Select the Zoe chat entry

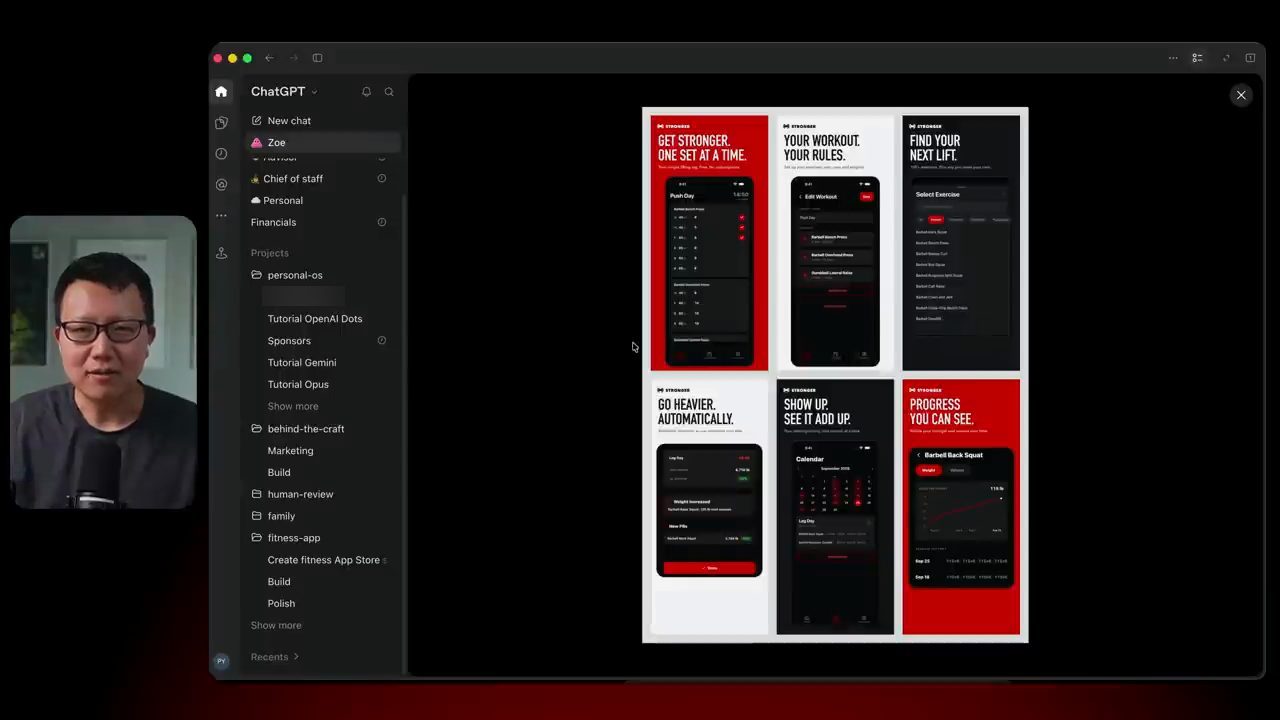point(321,143)
